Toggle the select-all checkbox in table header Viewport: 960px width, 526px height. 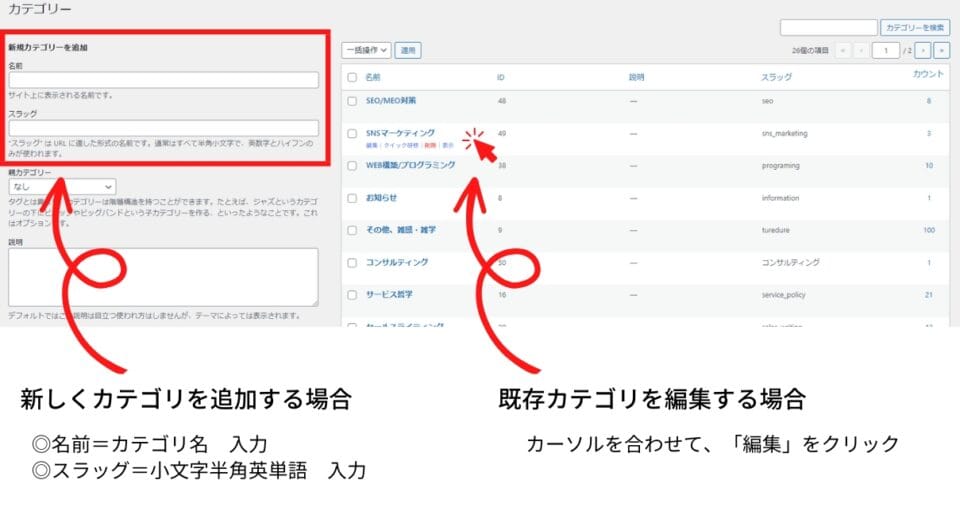click(x=352, y=77)
